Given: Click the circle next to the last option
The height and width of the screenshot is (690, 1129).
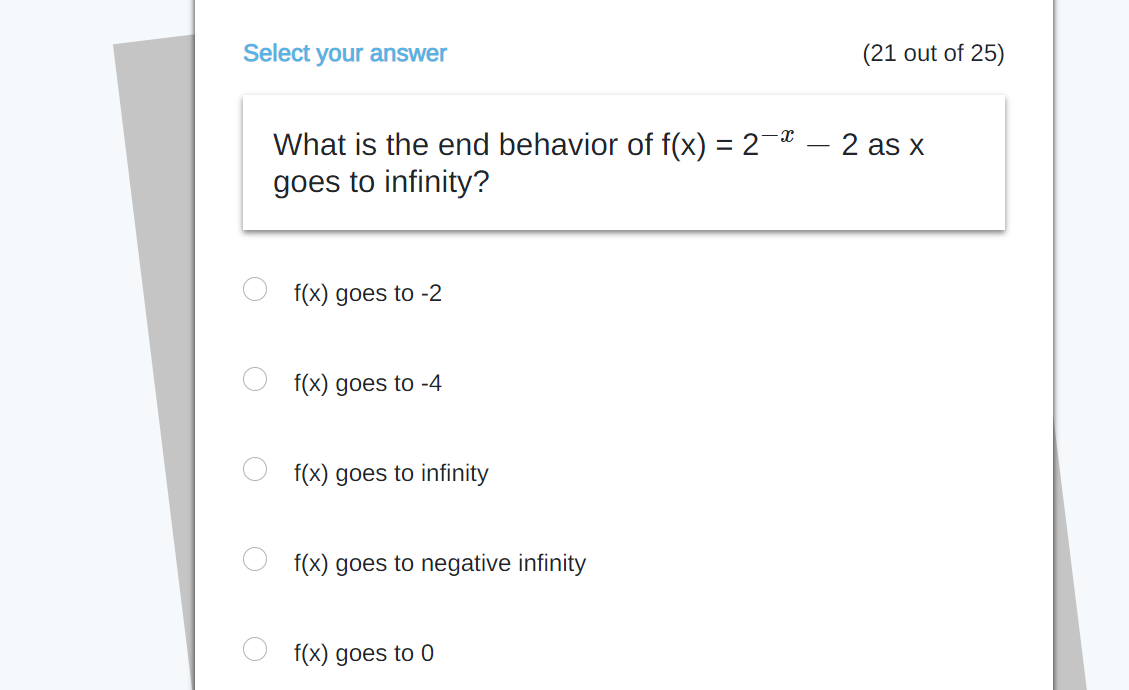Looking at the screenshot, I should [x=255, y=649].
